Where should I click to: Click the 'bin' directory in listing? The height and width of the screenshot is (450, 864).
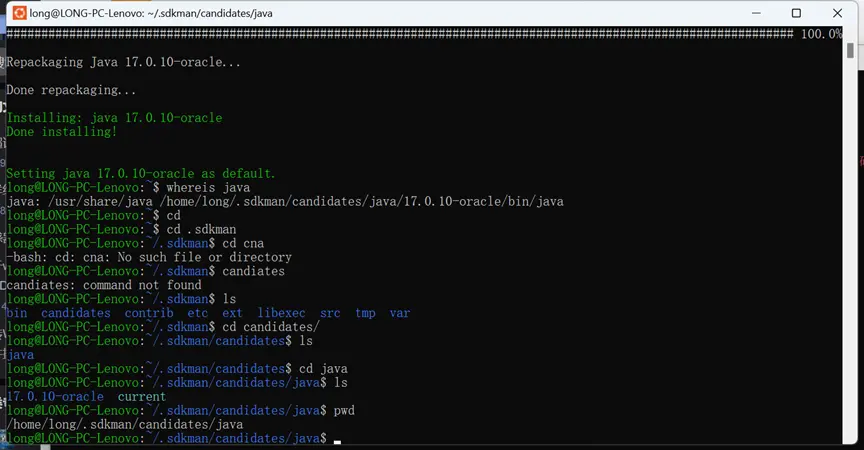17,313
